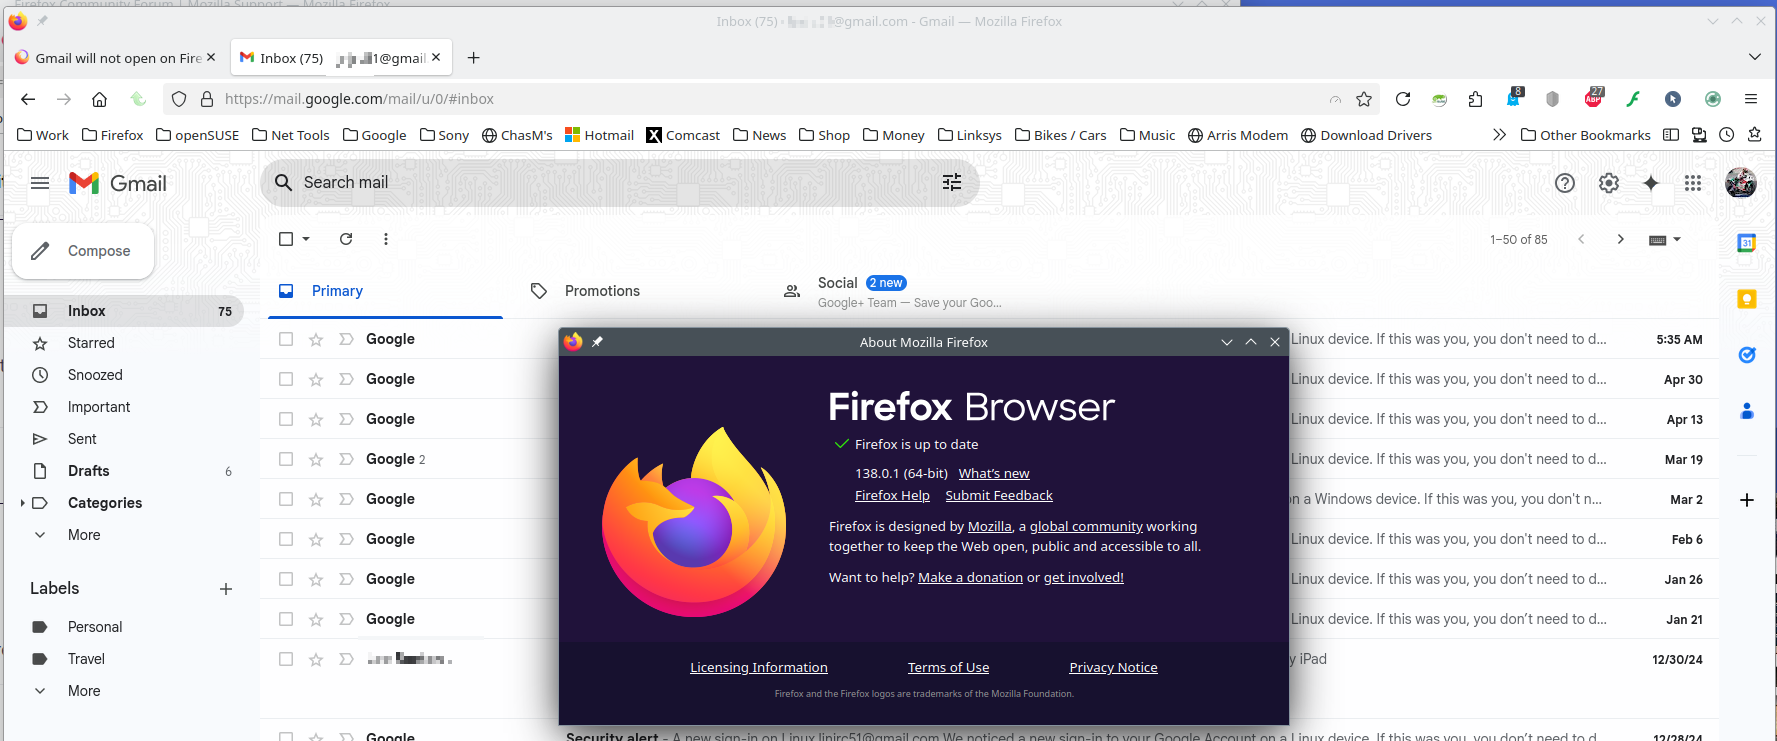The height and width of the screenshot is (741, 1777).
Task: Star the Google email dated Apr 30
Action: tap(316, 379)
